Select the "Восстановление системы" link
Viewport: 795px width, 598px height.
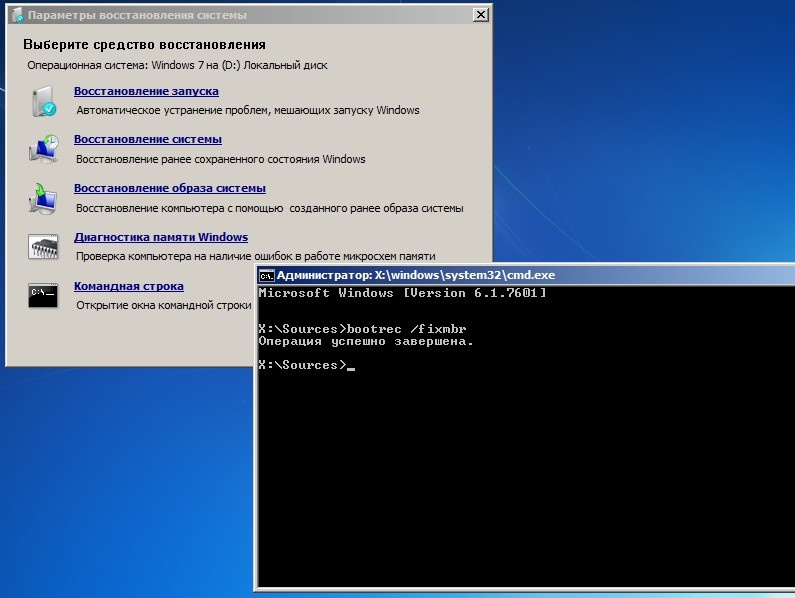click(148, 139)
